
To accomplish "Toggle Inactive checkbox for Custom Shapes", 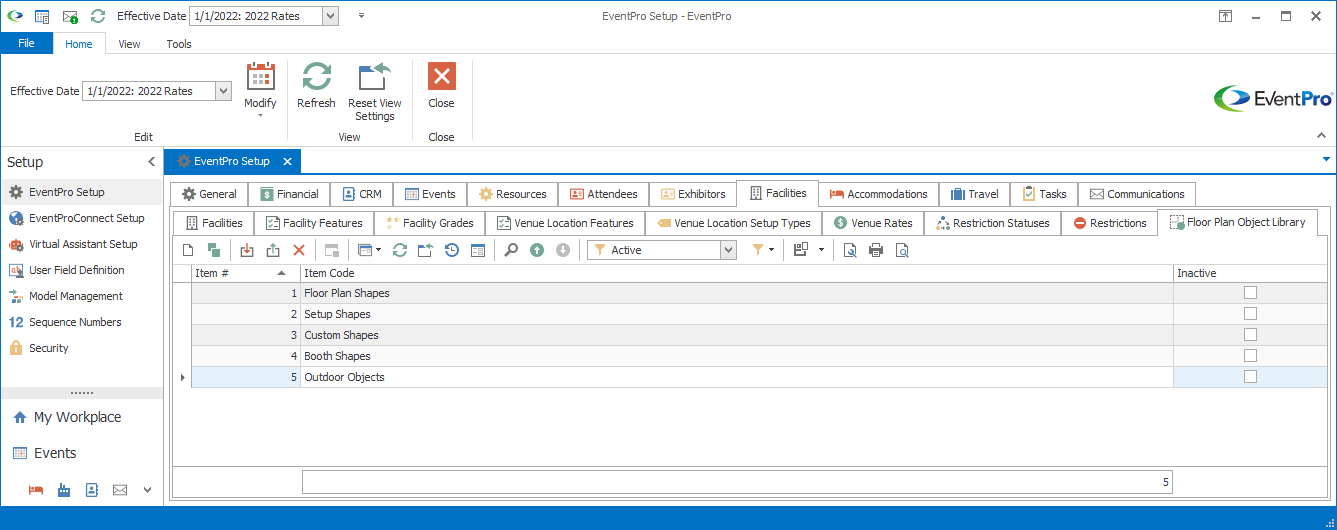I will tap(1250, 335).
